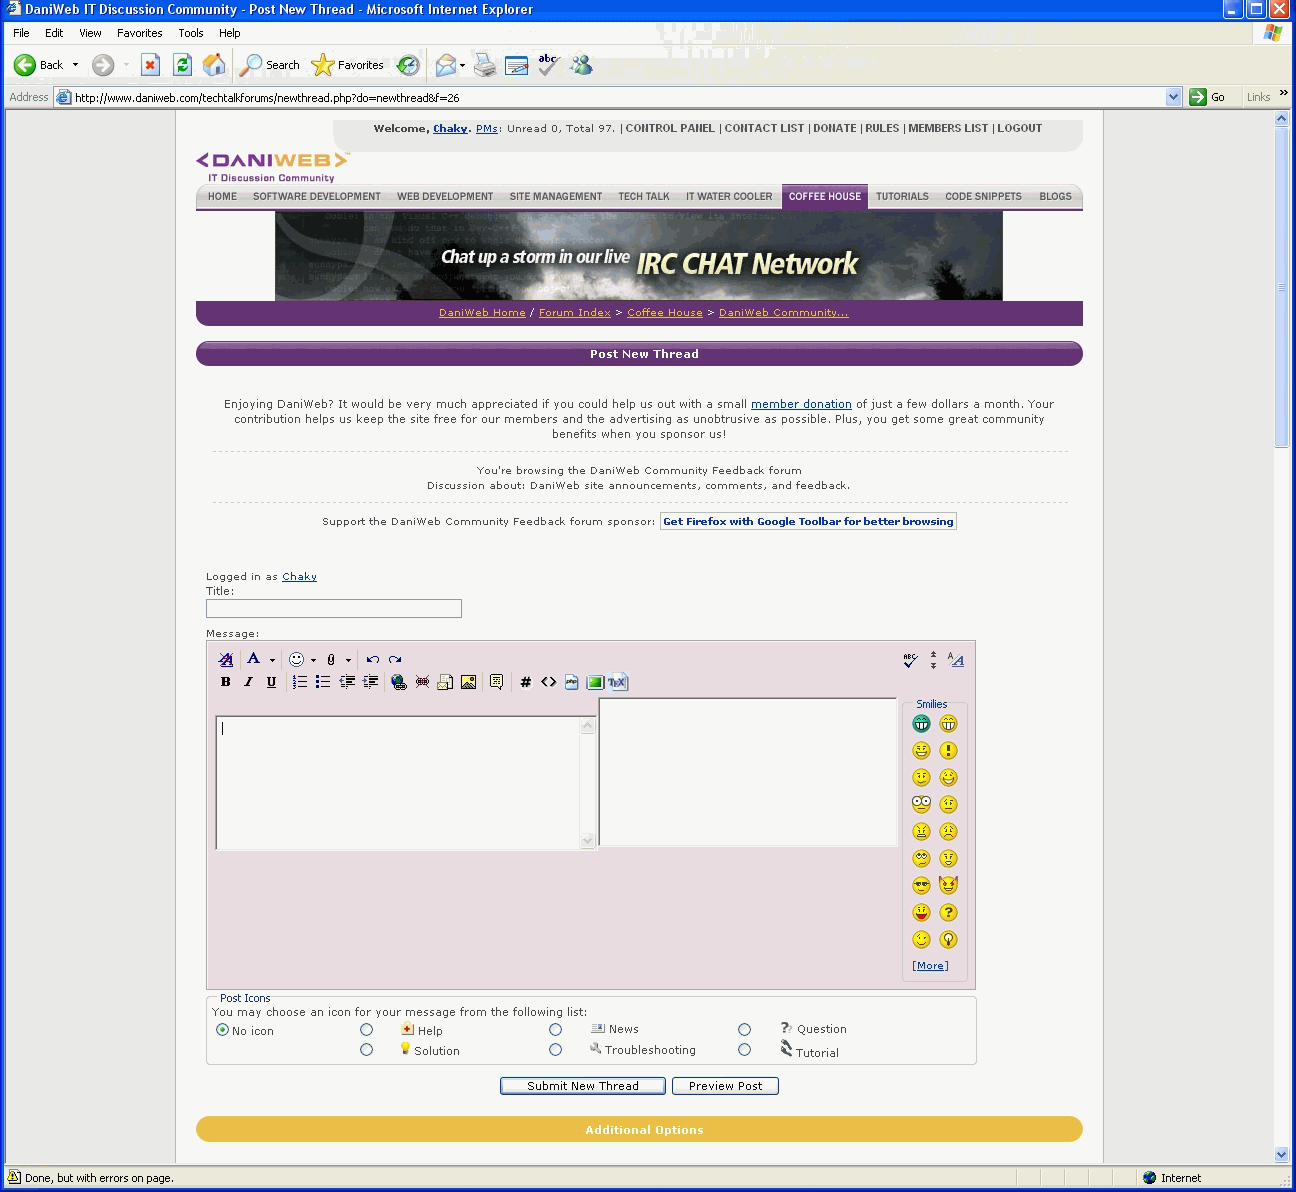Viewport: 1296px width, 1192px height.
Task: Insert an unordered bullet list
Action: (x=323, y=682)
